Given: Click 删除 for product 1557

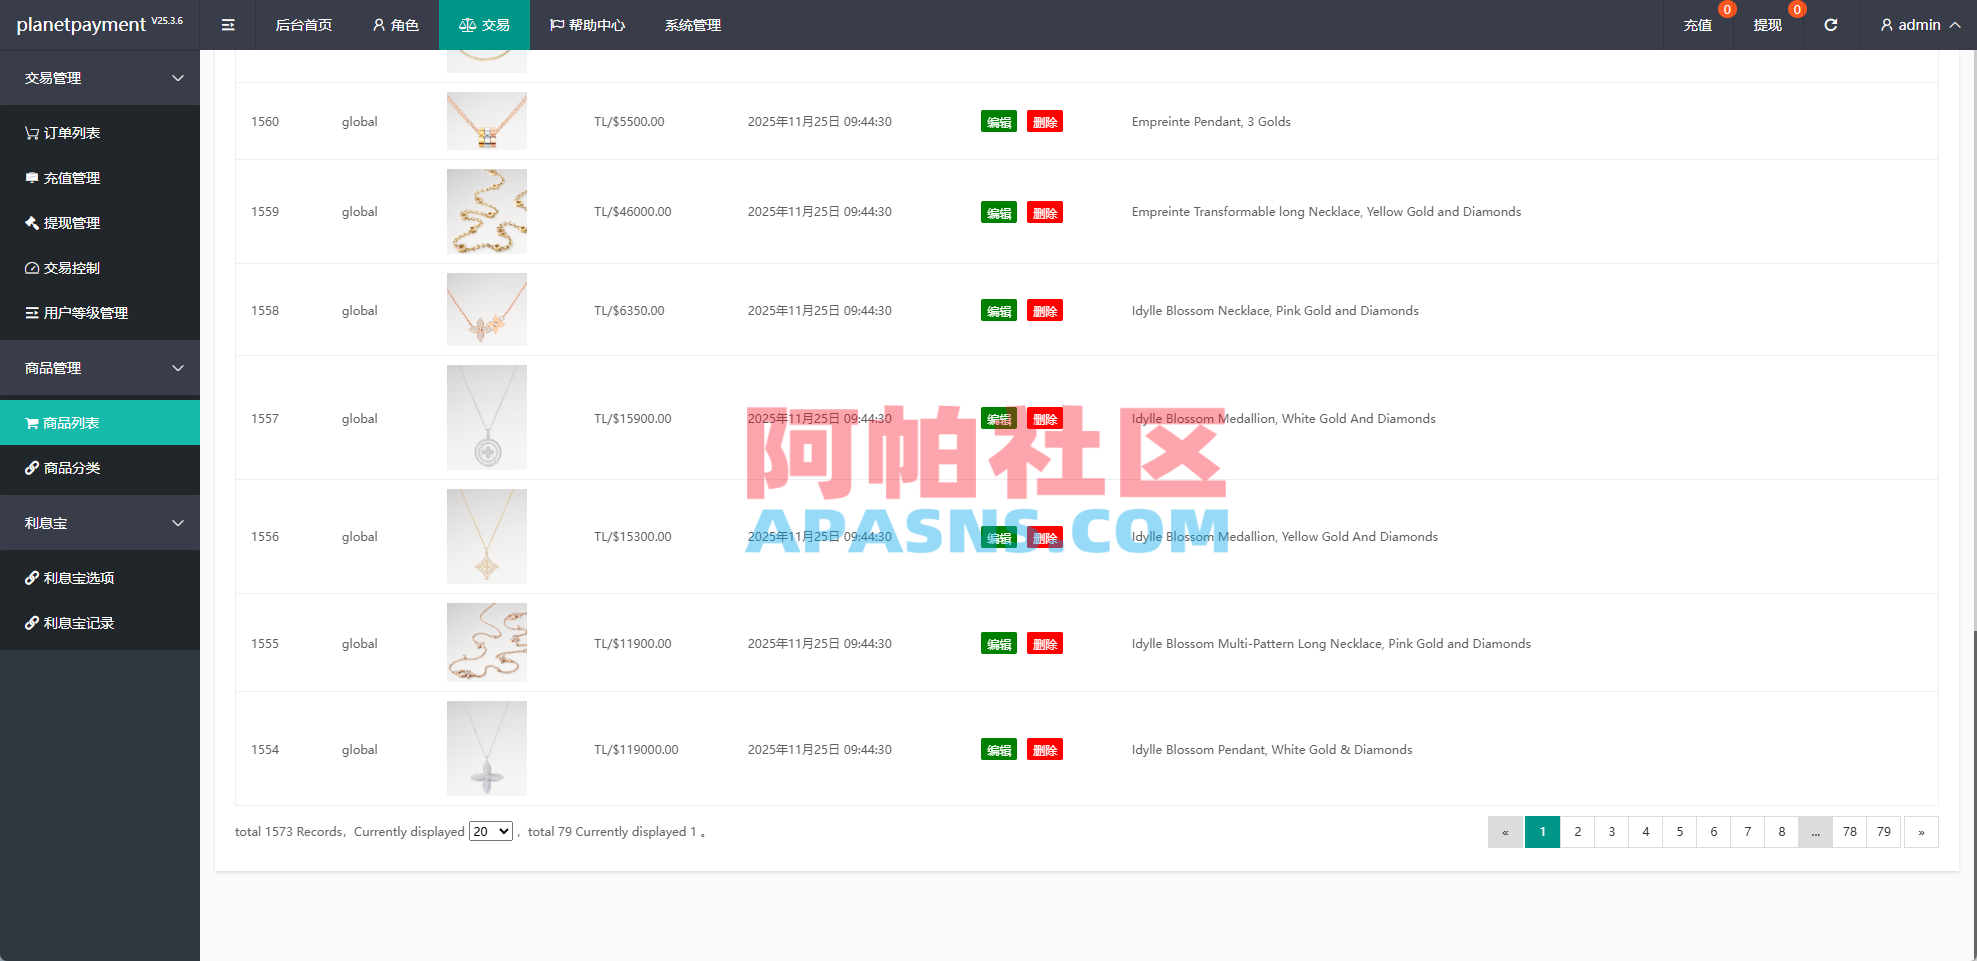Looking at the screenshot, I should tap(1045, 419).
